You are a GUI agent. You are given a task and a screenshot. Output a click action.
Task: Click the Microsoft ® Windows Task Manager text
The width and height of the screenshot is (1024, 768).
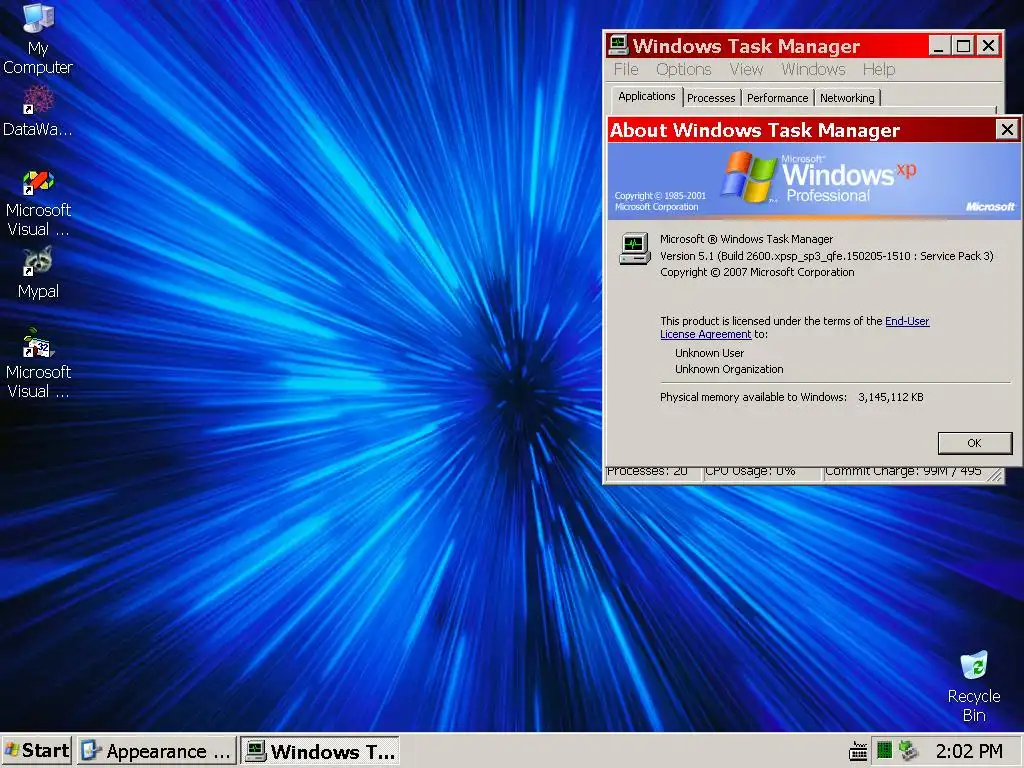[x=746, y=239]
